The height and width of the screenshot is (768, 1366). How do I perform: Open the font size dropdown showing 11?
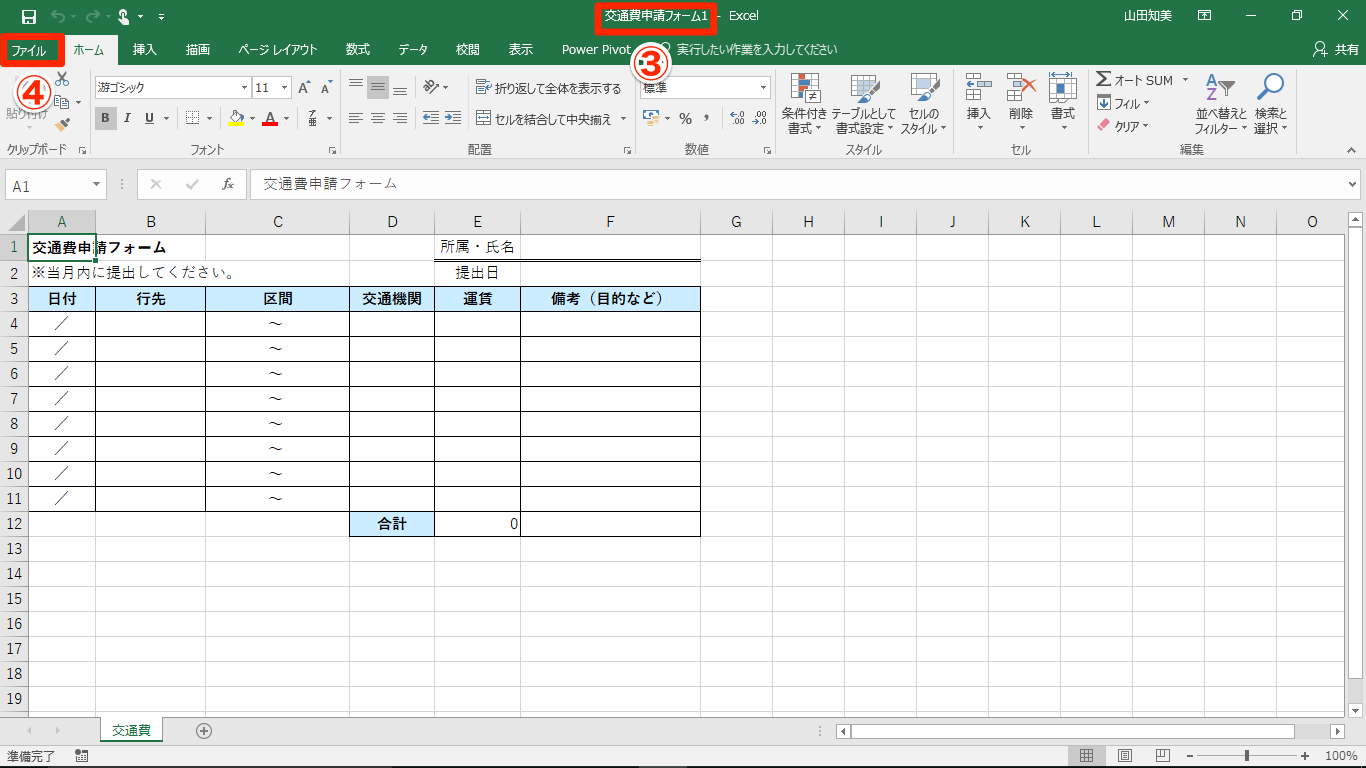[285, 88]
